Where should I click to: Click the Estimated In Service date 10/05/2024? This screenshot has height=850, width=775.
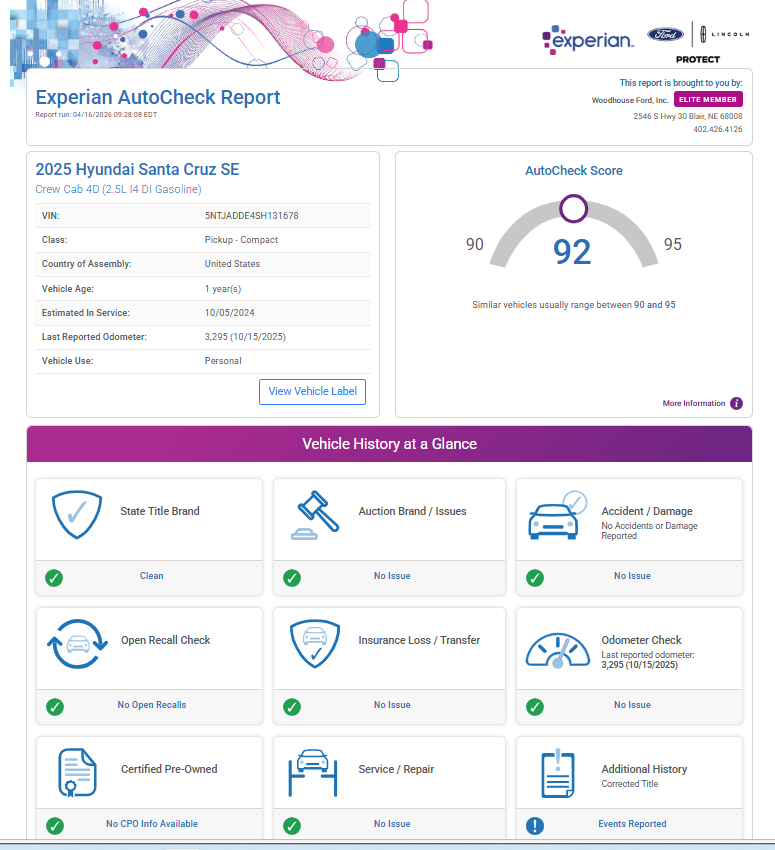(229, 313)
